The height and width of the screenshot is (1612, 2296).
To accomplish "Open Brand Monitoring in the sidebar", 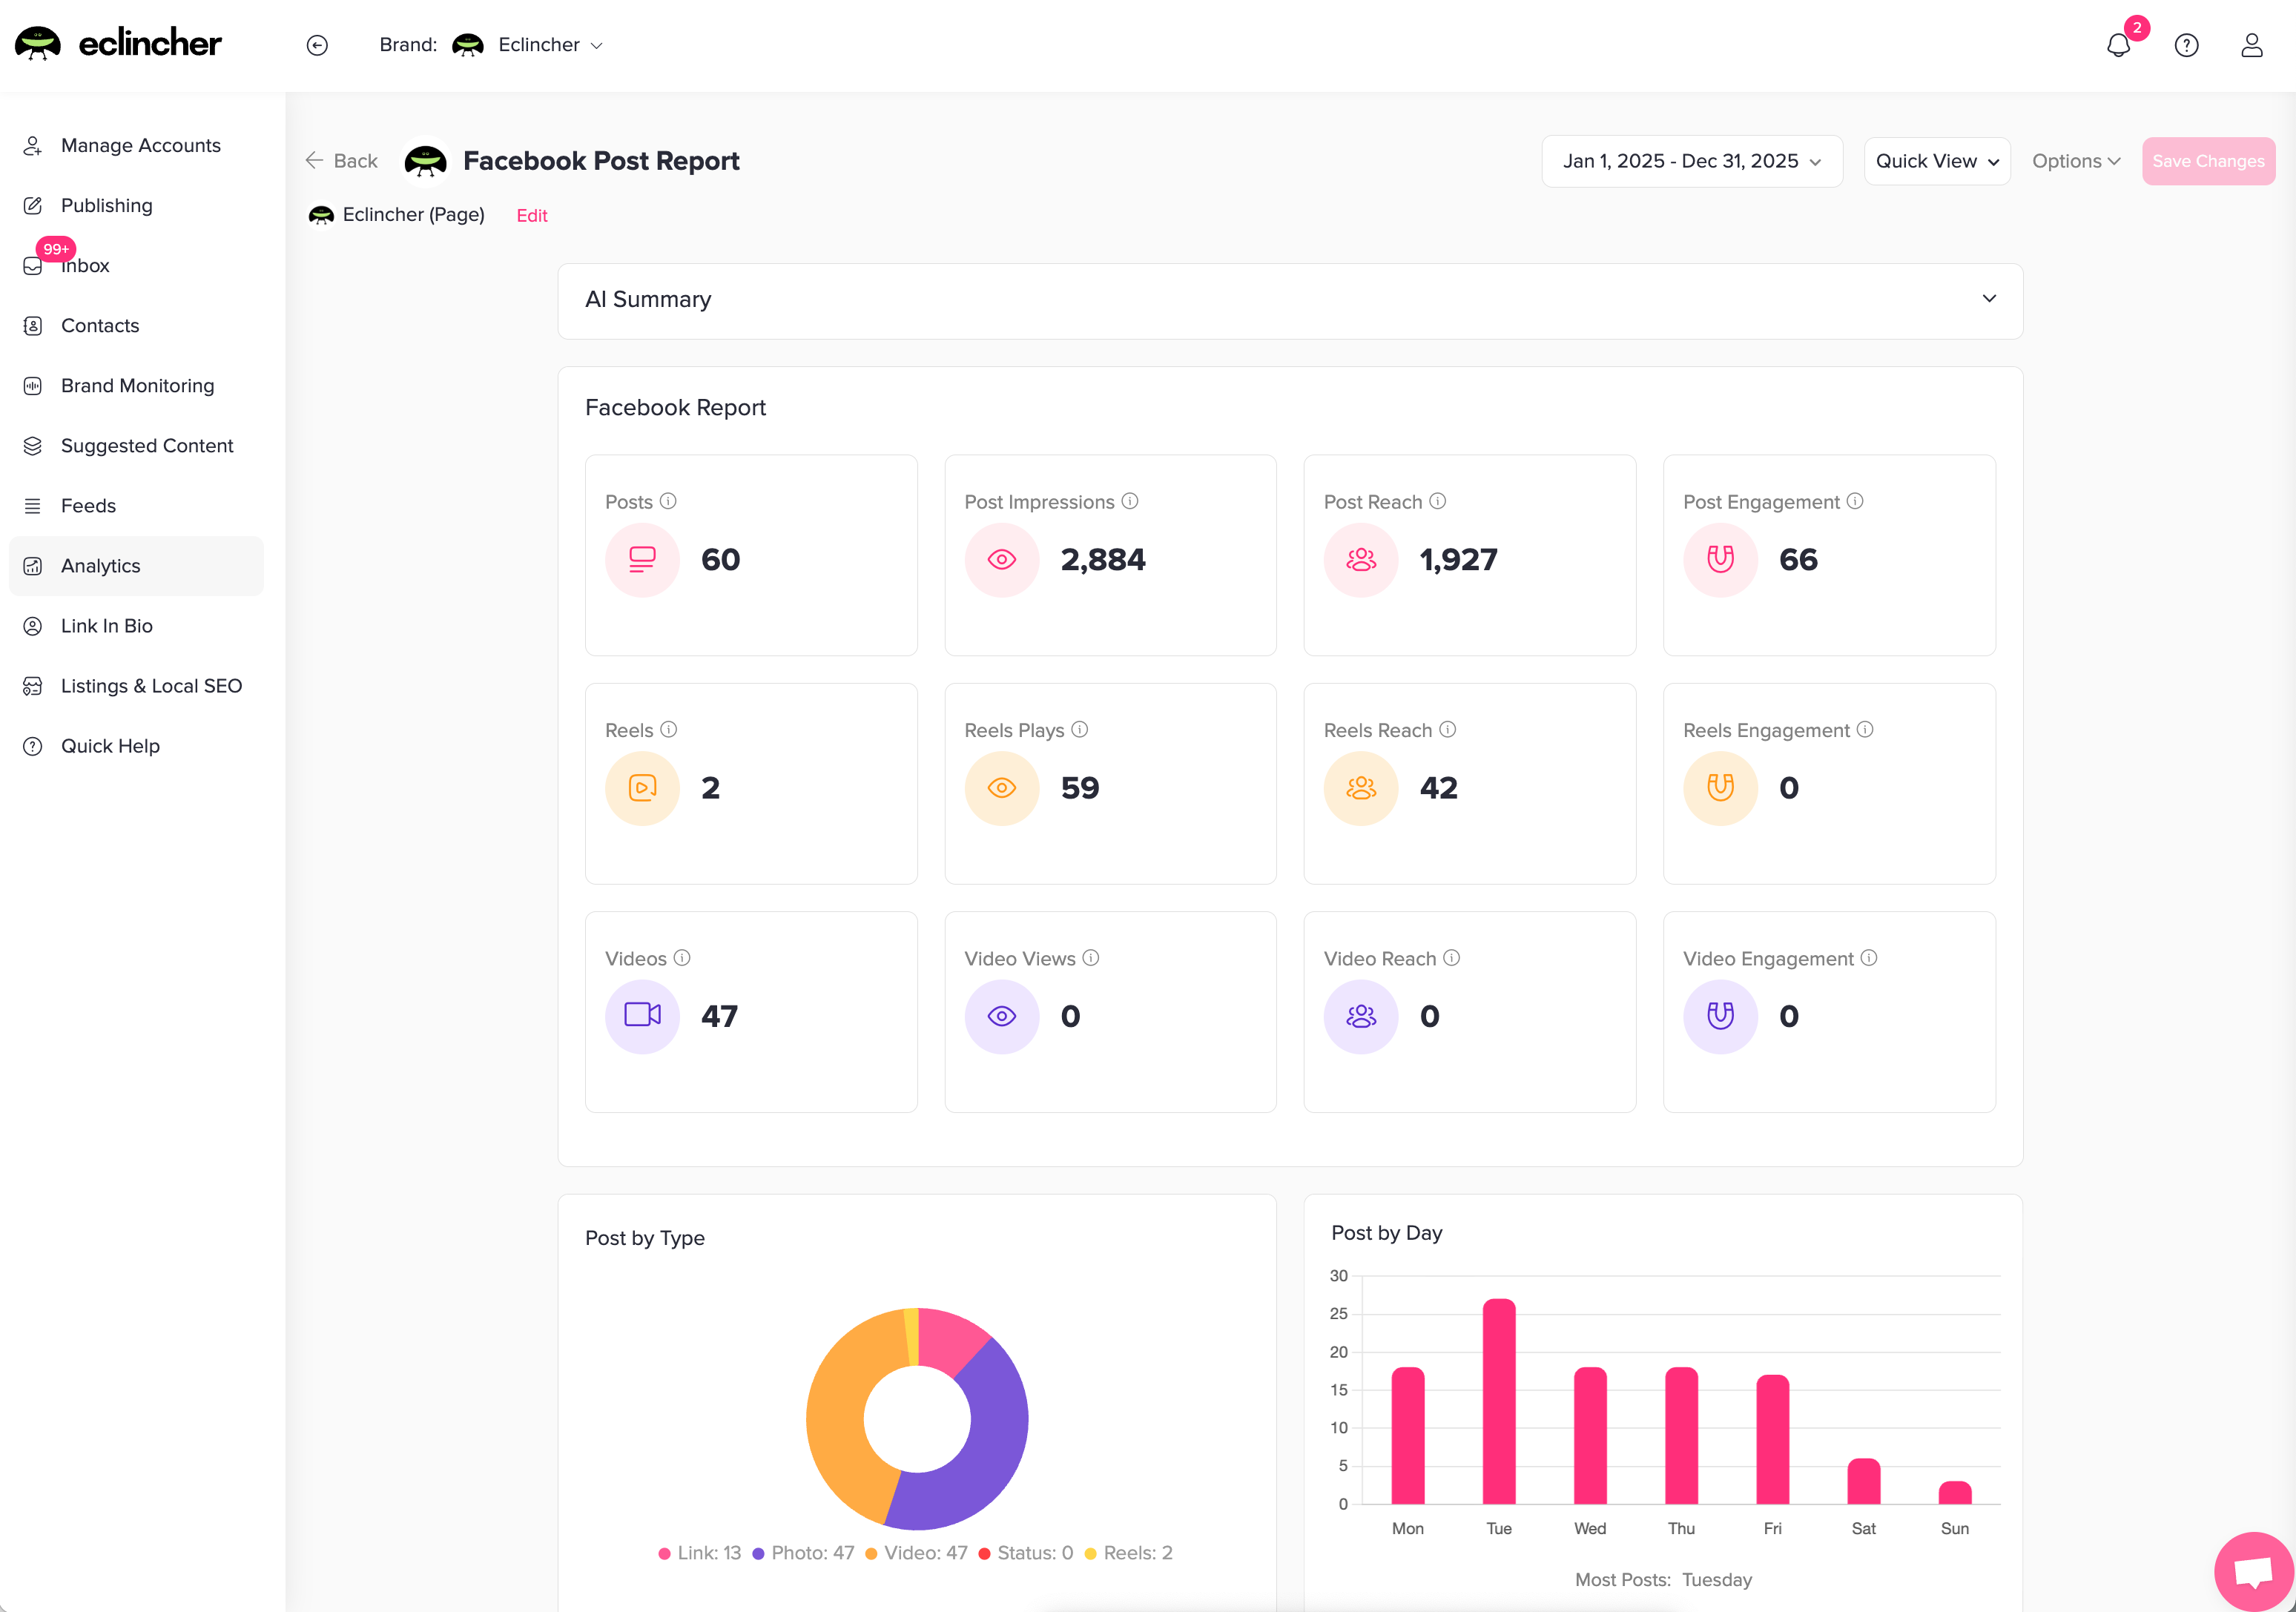I will click(137, 385).
